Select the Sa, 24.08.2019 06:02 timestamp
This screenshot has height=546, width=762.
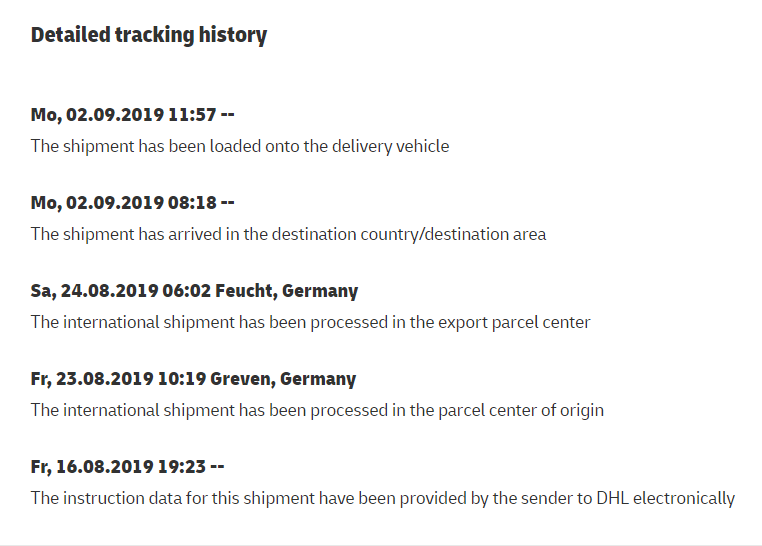pyautogui.click(x=121, y=291)
